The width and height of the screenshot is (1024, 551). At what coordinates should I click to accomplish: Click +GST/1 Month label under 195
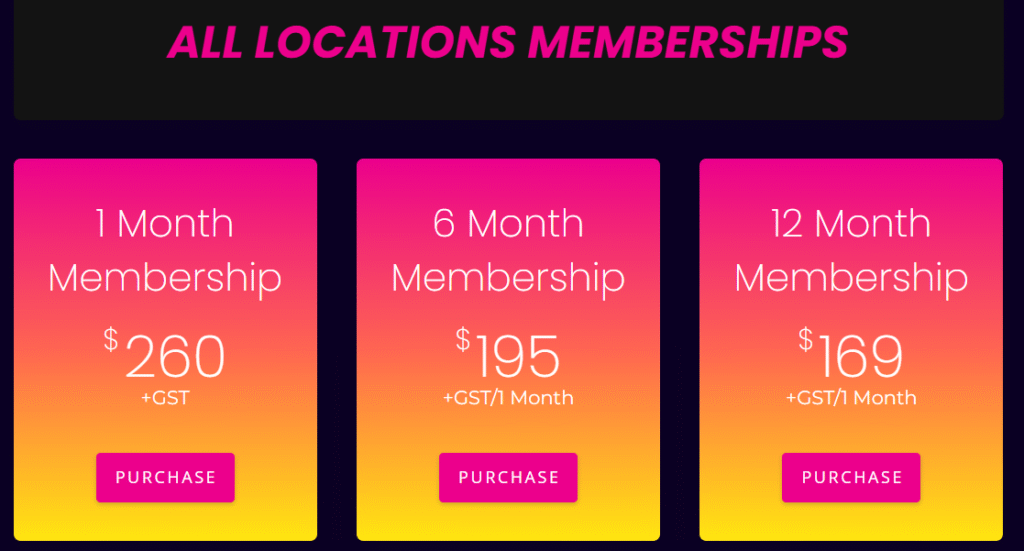508,398
